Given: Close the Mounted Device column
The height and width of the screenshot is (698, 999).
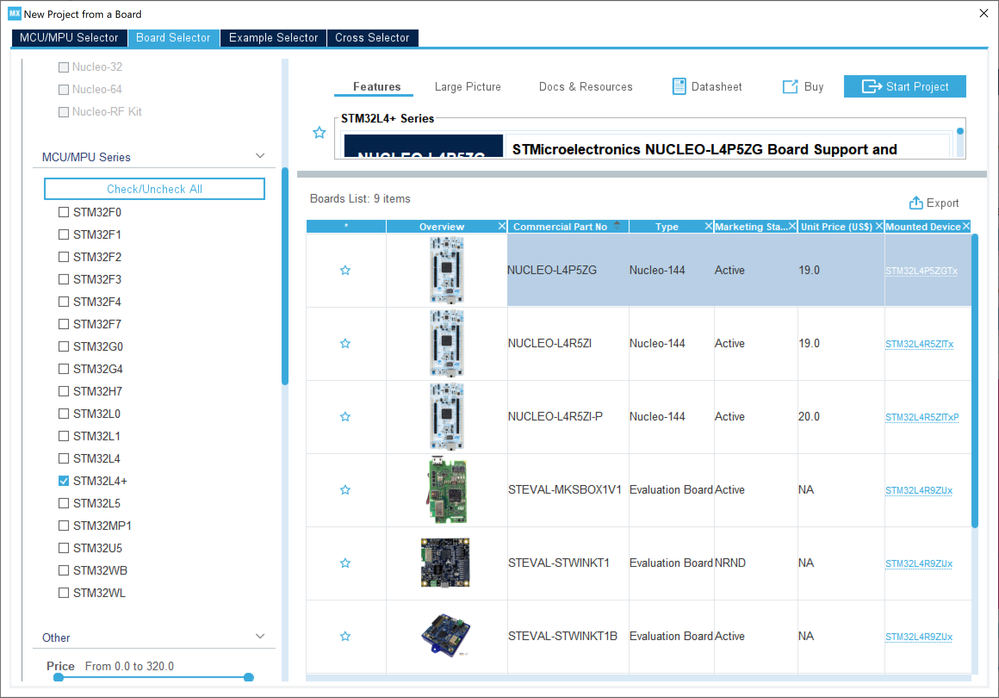Looking at the screenshot, I should 967,226.
